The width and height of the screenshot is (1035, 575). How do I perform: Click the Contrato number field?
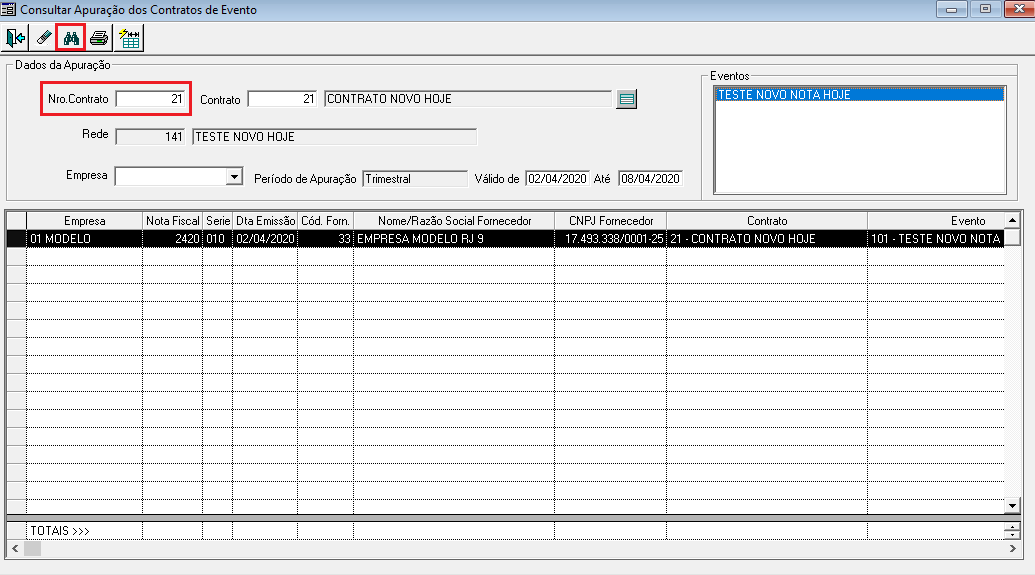click(283, 99)
